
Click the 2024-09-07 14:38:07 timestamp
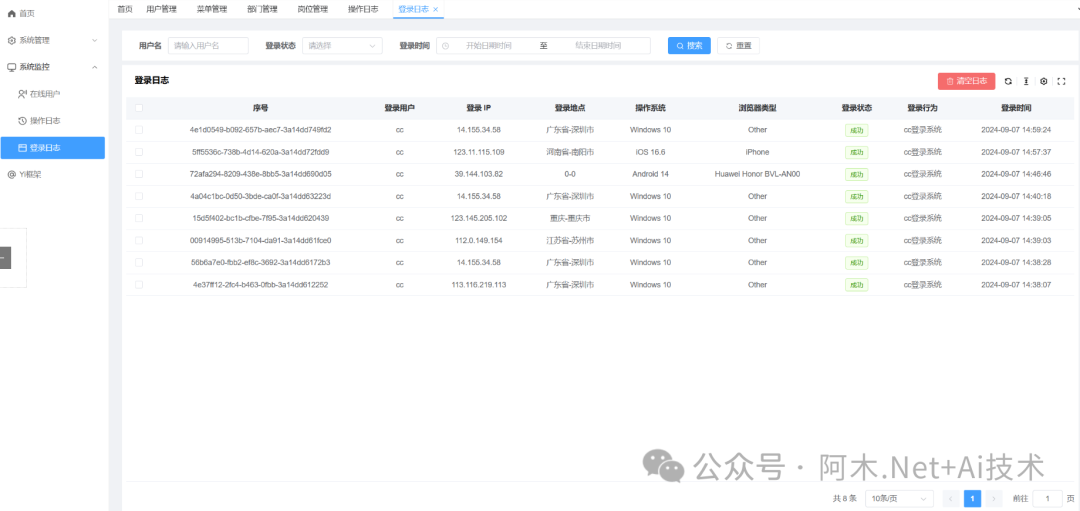pyautogui.click(x=1016, y=284)
